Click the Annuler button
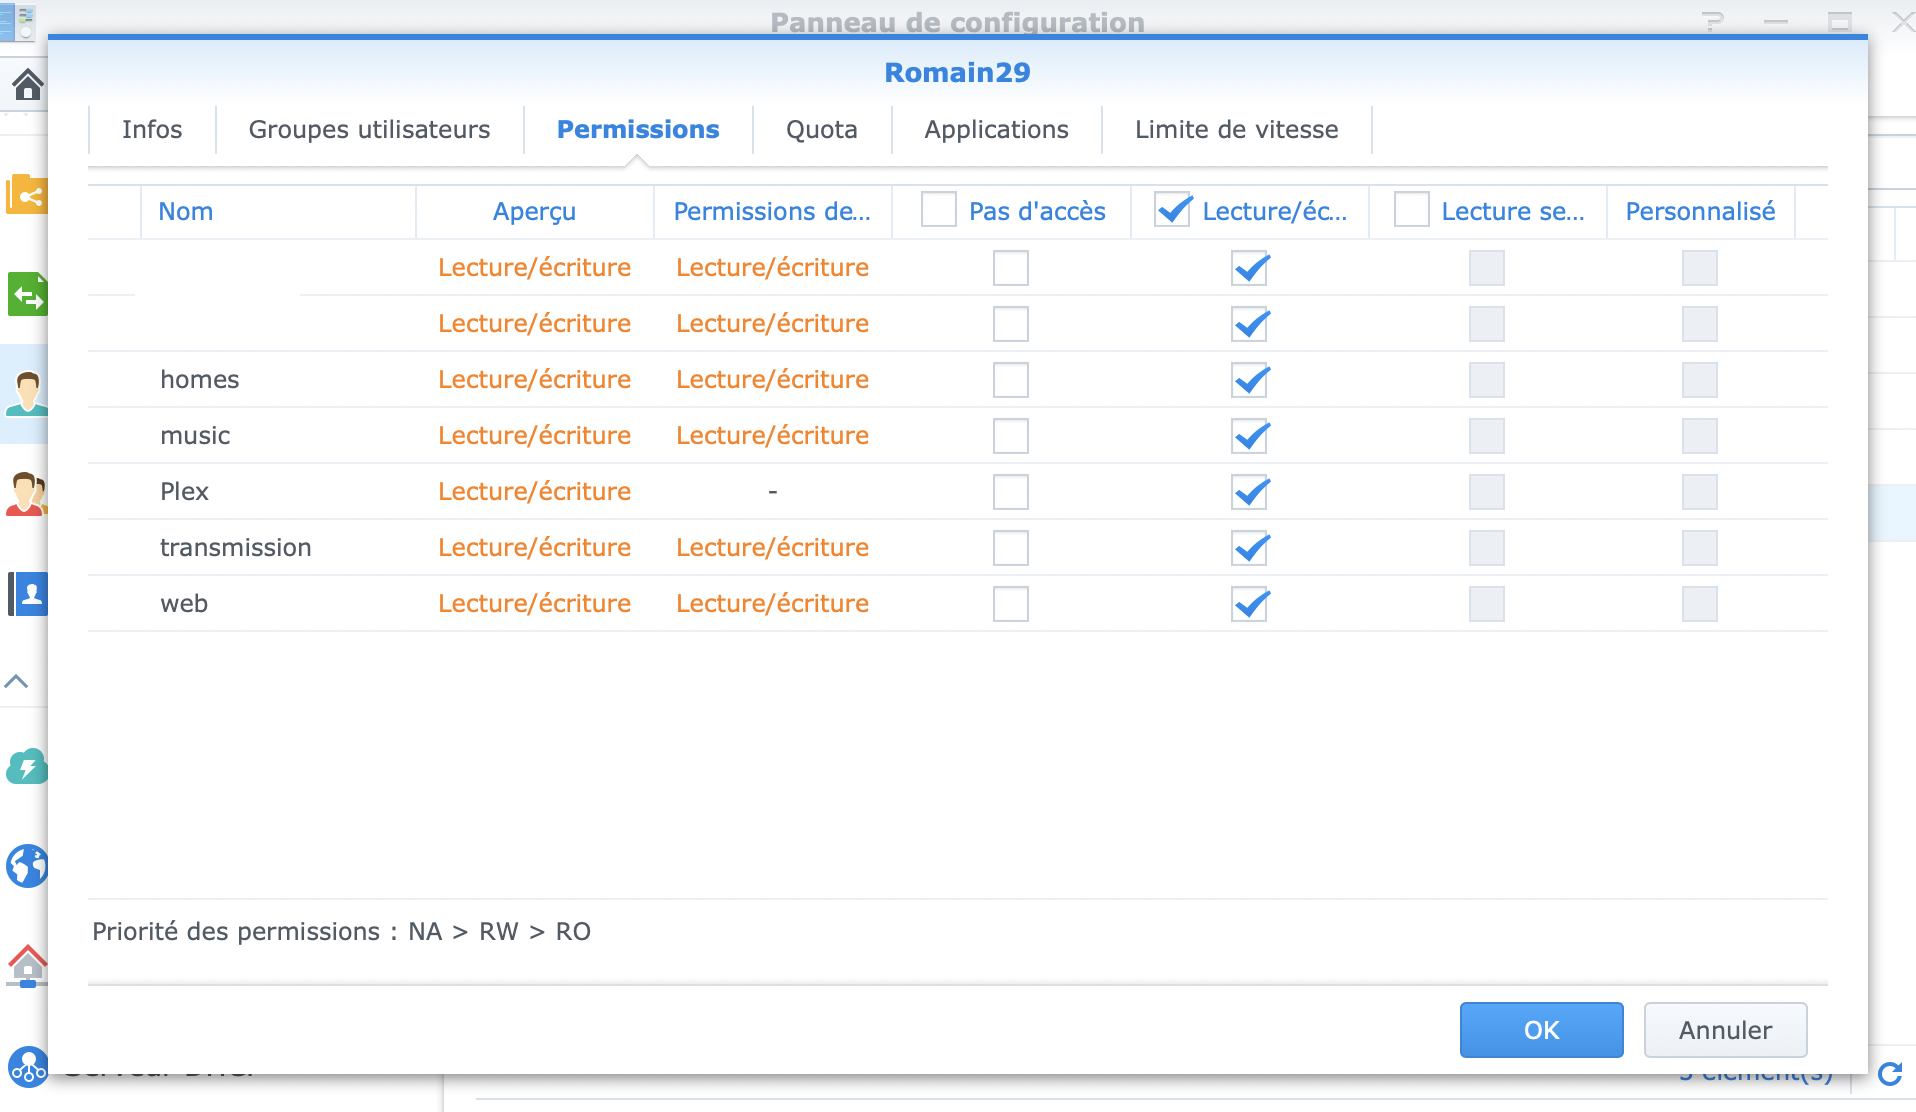 (x=1725, y=1030)
